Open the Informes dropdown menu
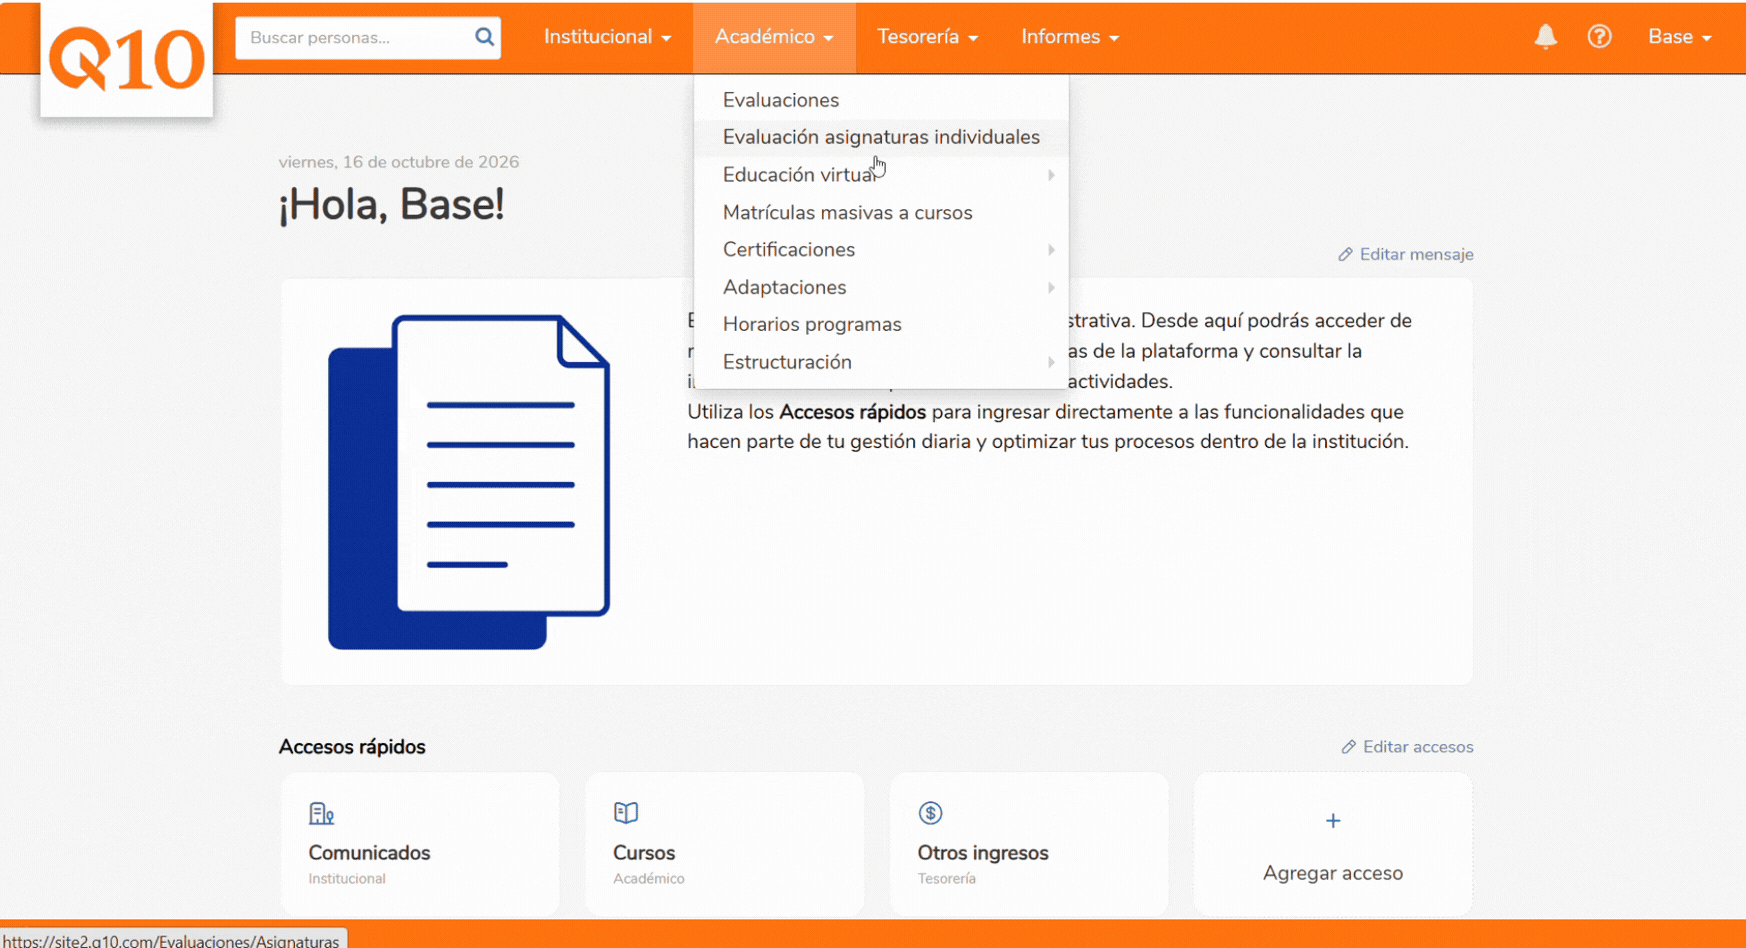 pyautogui.click(x=1069, y=37)
